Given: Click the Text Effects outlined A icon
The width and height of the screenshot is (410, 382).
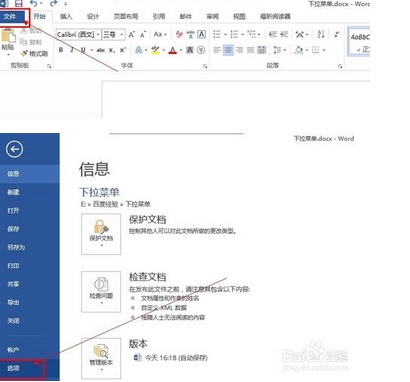Looking at the screenshot, I should [x=139, y=50].
